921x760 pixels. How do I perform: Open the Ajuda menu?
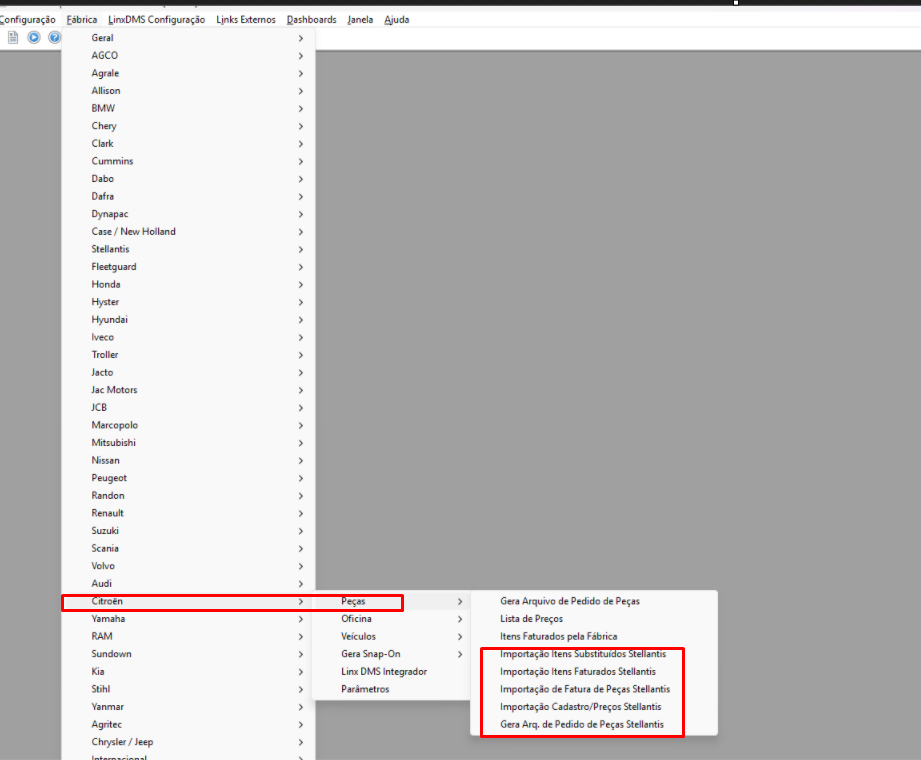coord(396,19)
